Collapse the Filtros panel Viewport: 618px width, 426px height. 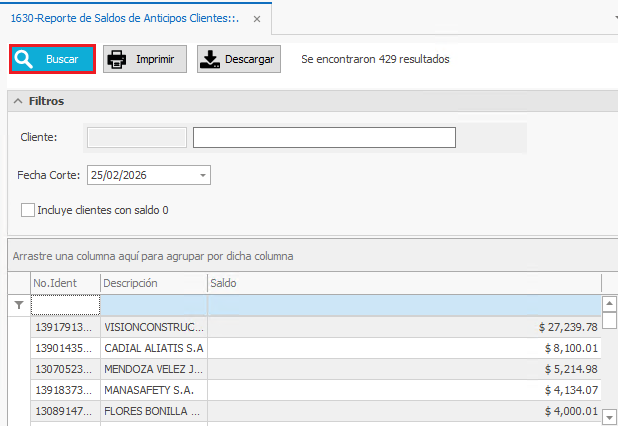pyautogui.click(x=18, y=102)
